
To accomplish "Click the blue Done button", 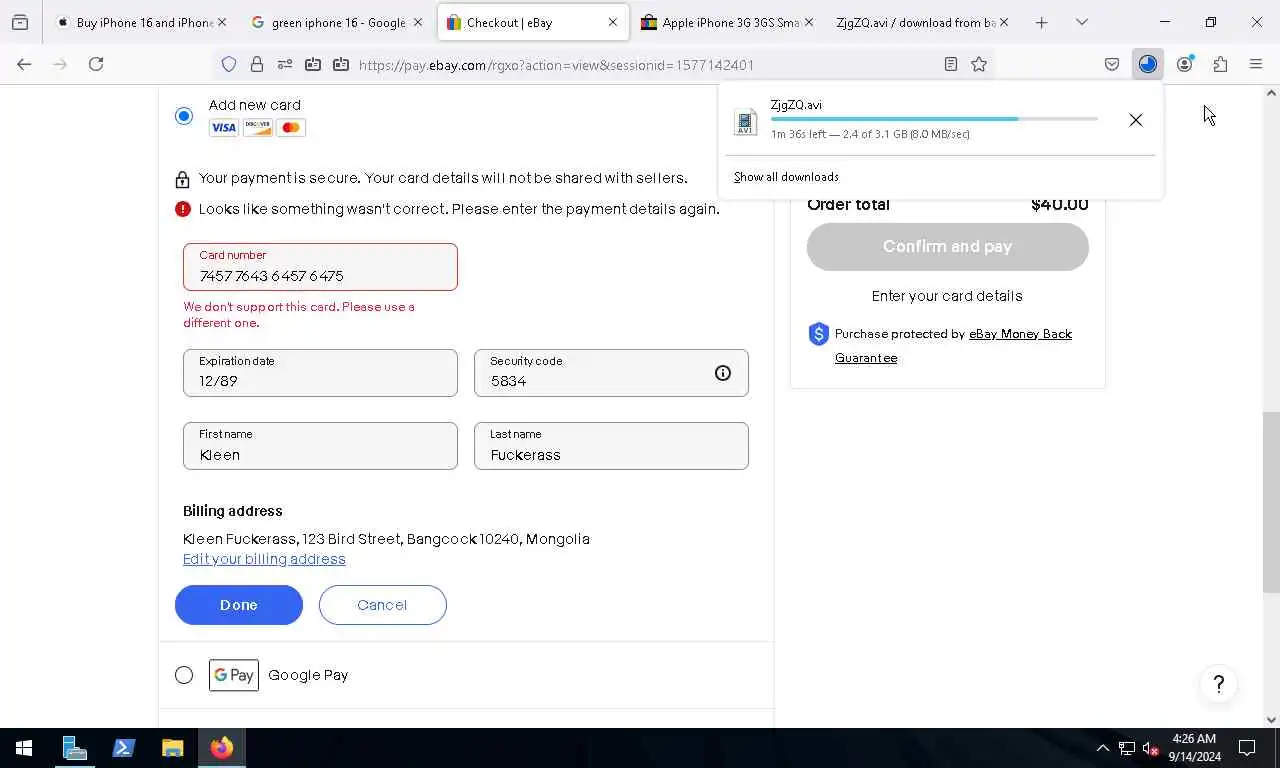I will (x=239, y=605).
